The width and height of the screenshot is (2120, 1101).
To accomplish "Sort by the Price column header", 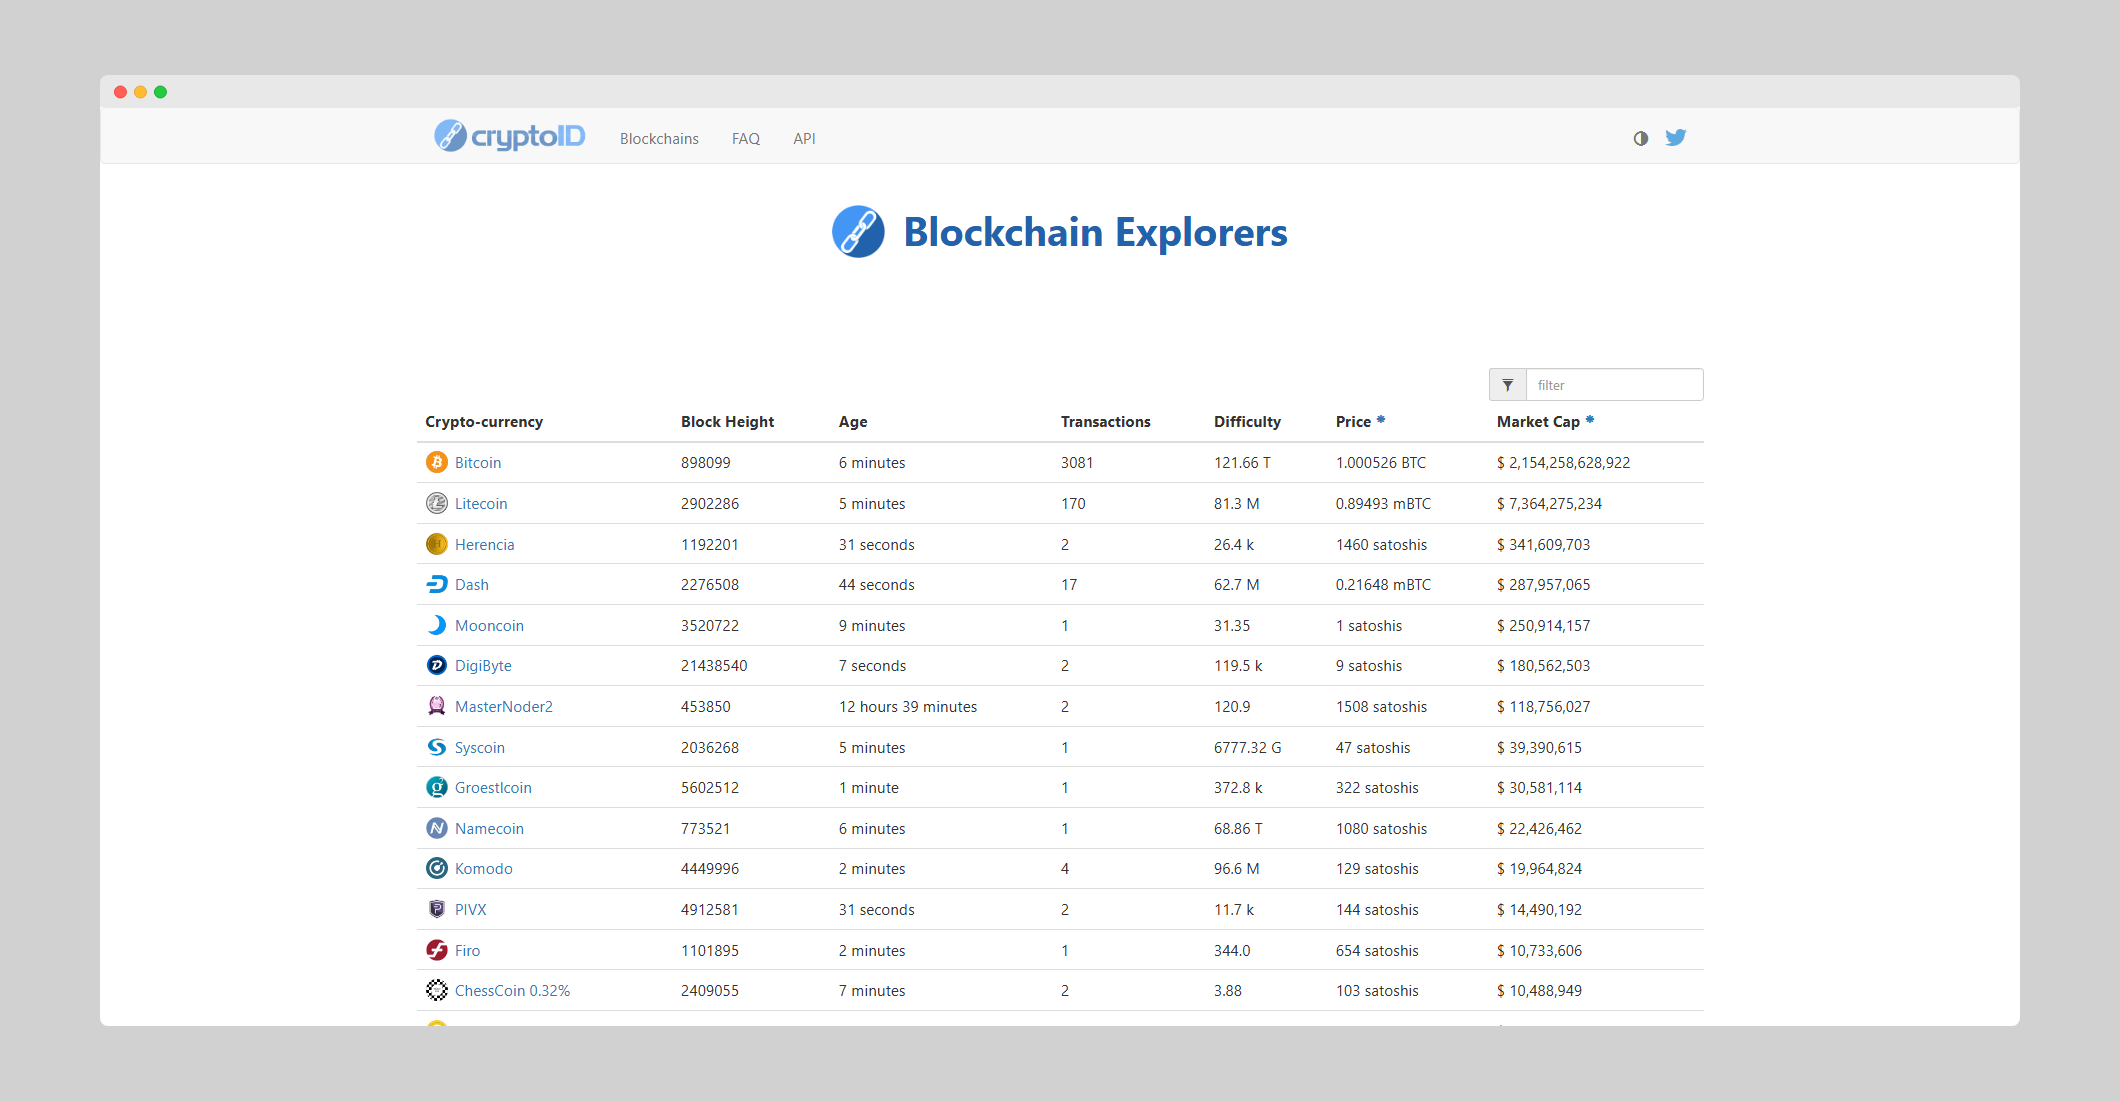I will point(1353,422).
